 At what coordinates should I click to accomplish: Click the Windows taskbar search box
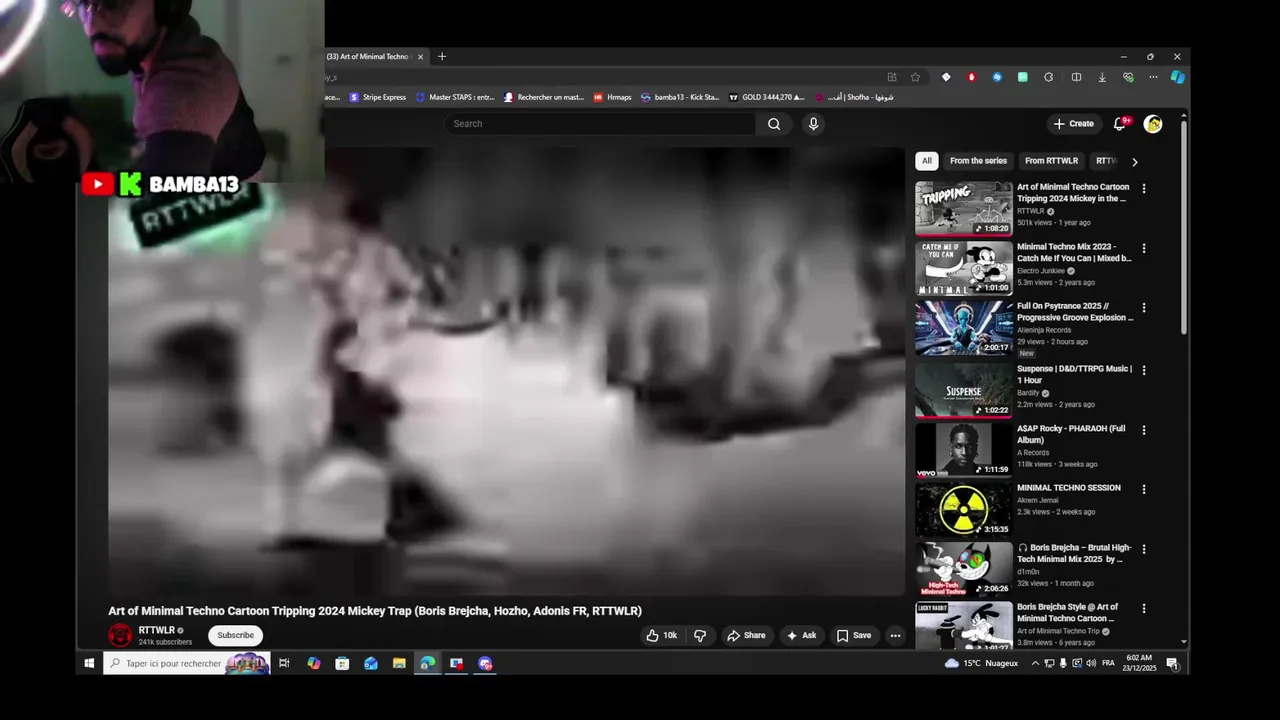coord(187,663)
